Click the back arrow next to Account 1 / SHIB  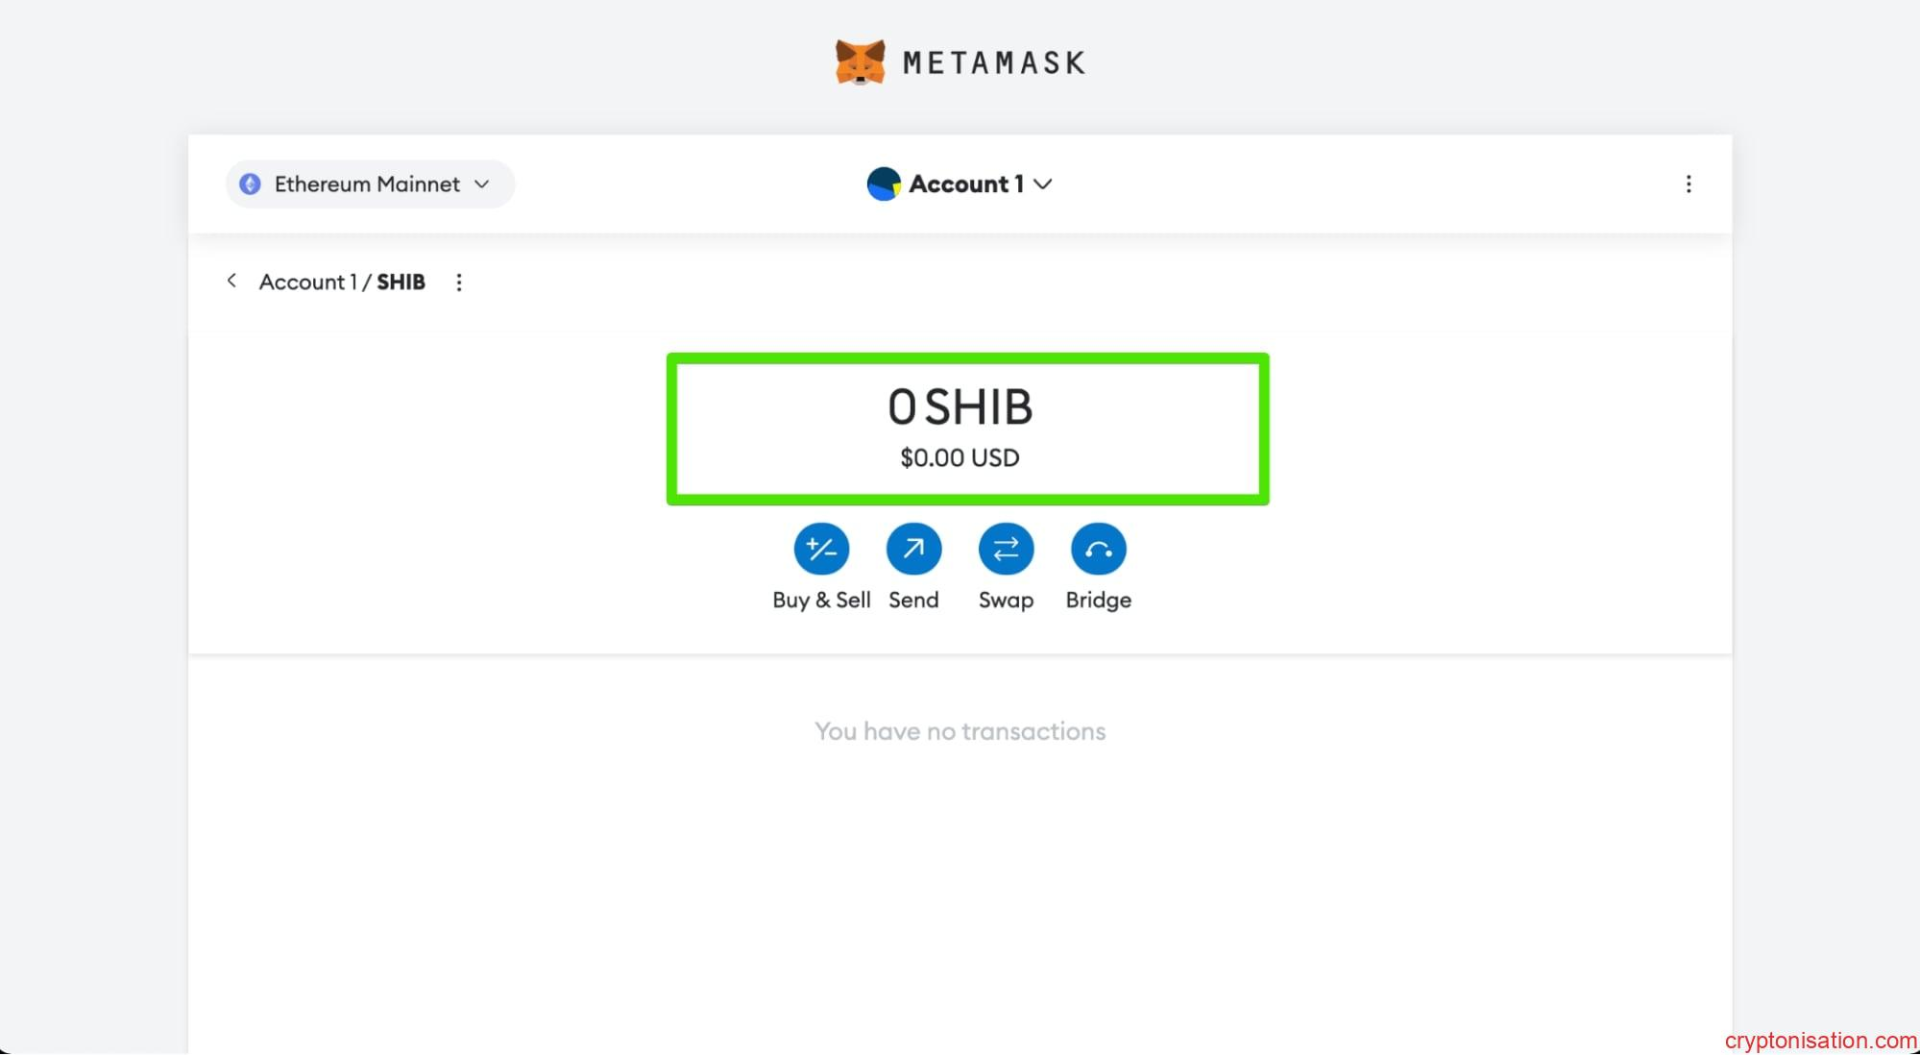pos(231,281)
